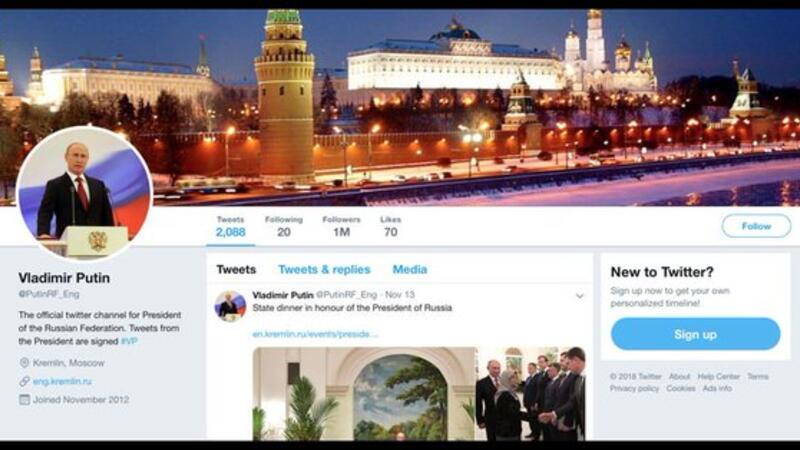The width and height of the screenshot is (800, 450).
Task: Click the link chain icon beside eng.kremlin.ru
Action: point(24,381)
